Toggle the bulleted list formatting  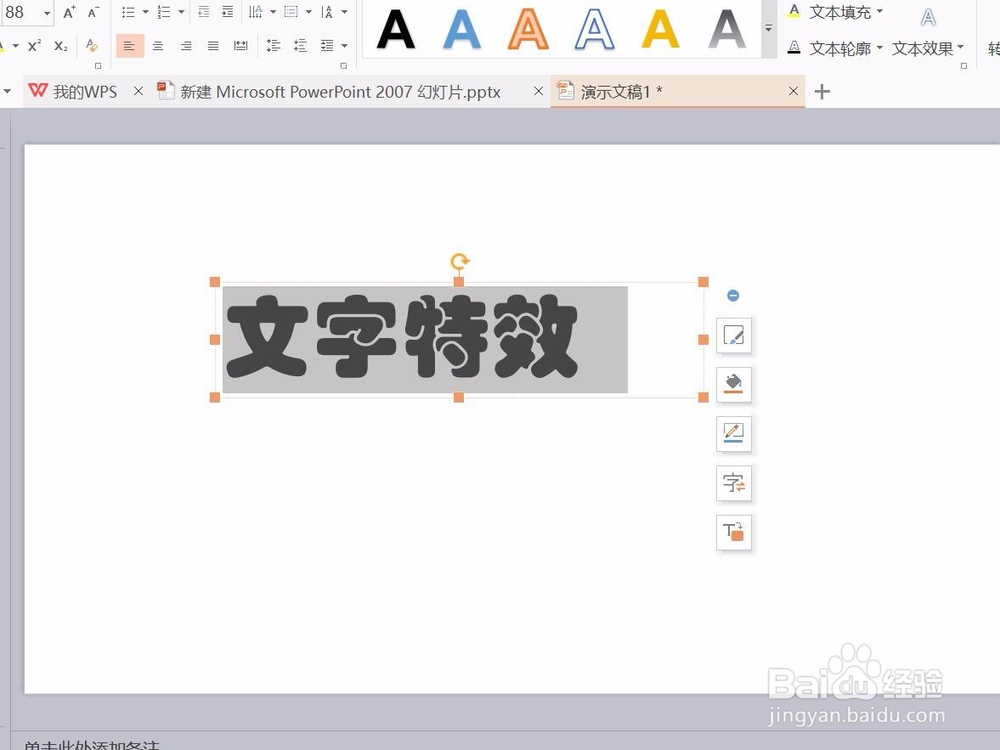pos(129,12)
